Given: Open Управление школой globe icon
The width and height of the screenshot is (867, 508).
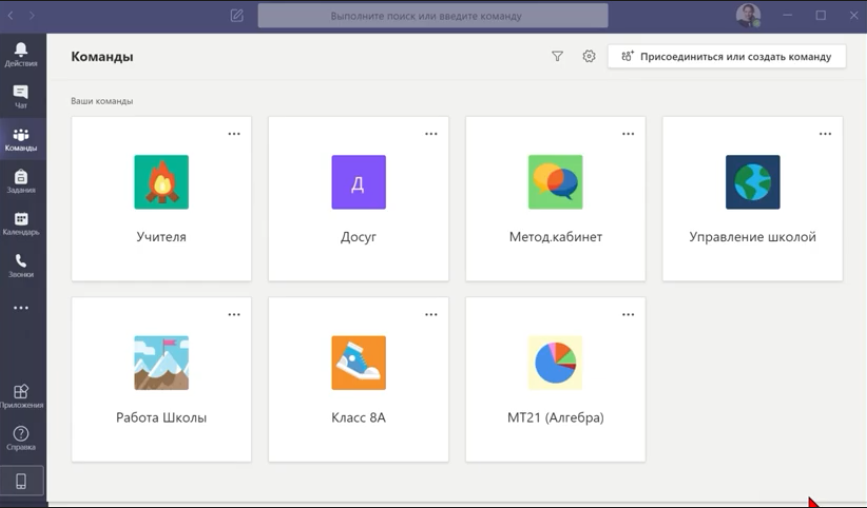Looking at the screenshot, I should 753,182.
